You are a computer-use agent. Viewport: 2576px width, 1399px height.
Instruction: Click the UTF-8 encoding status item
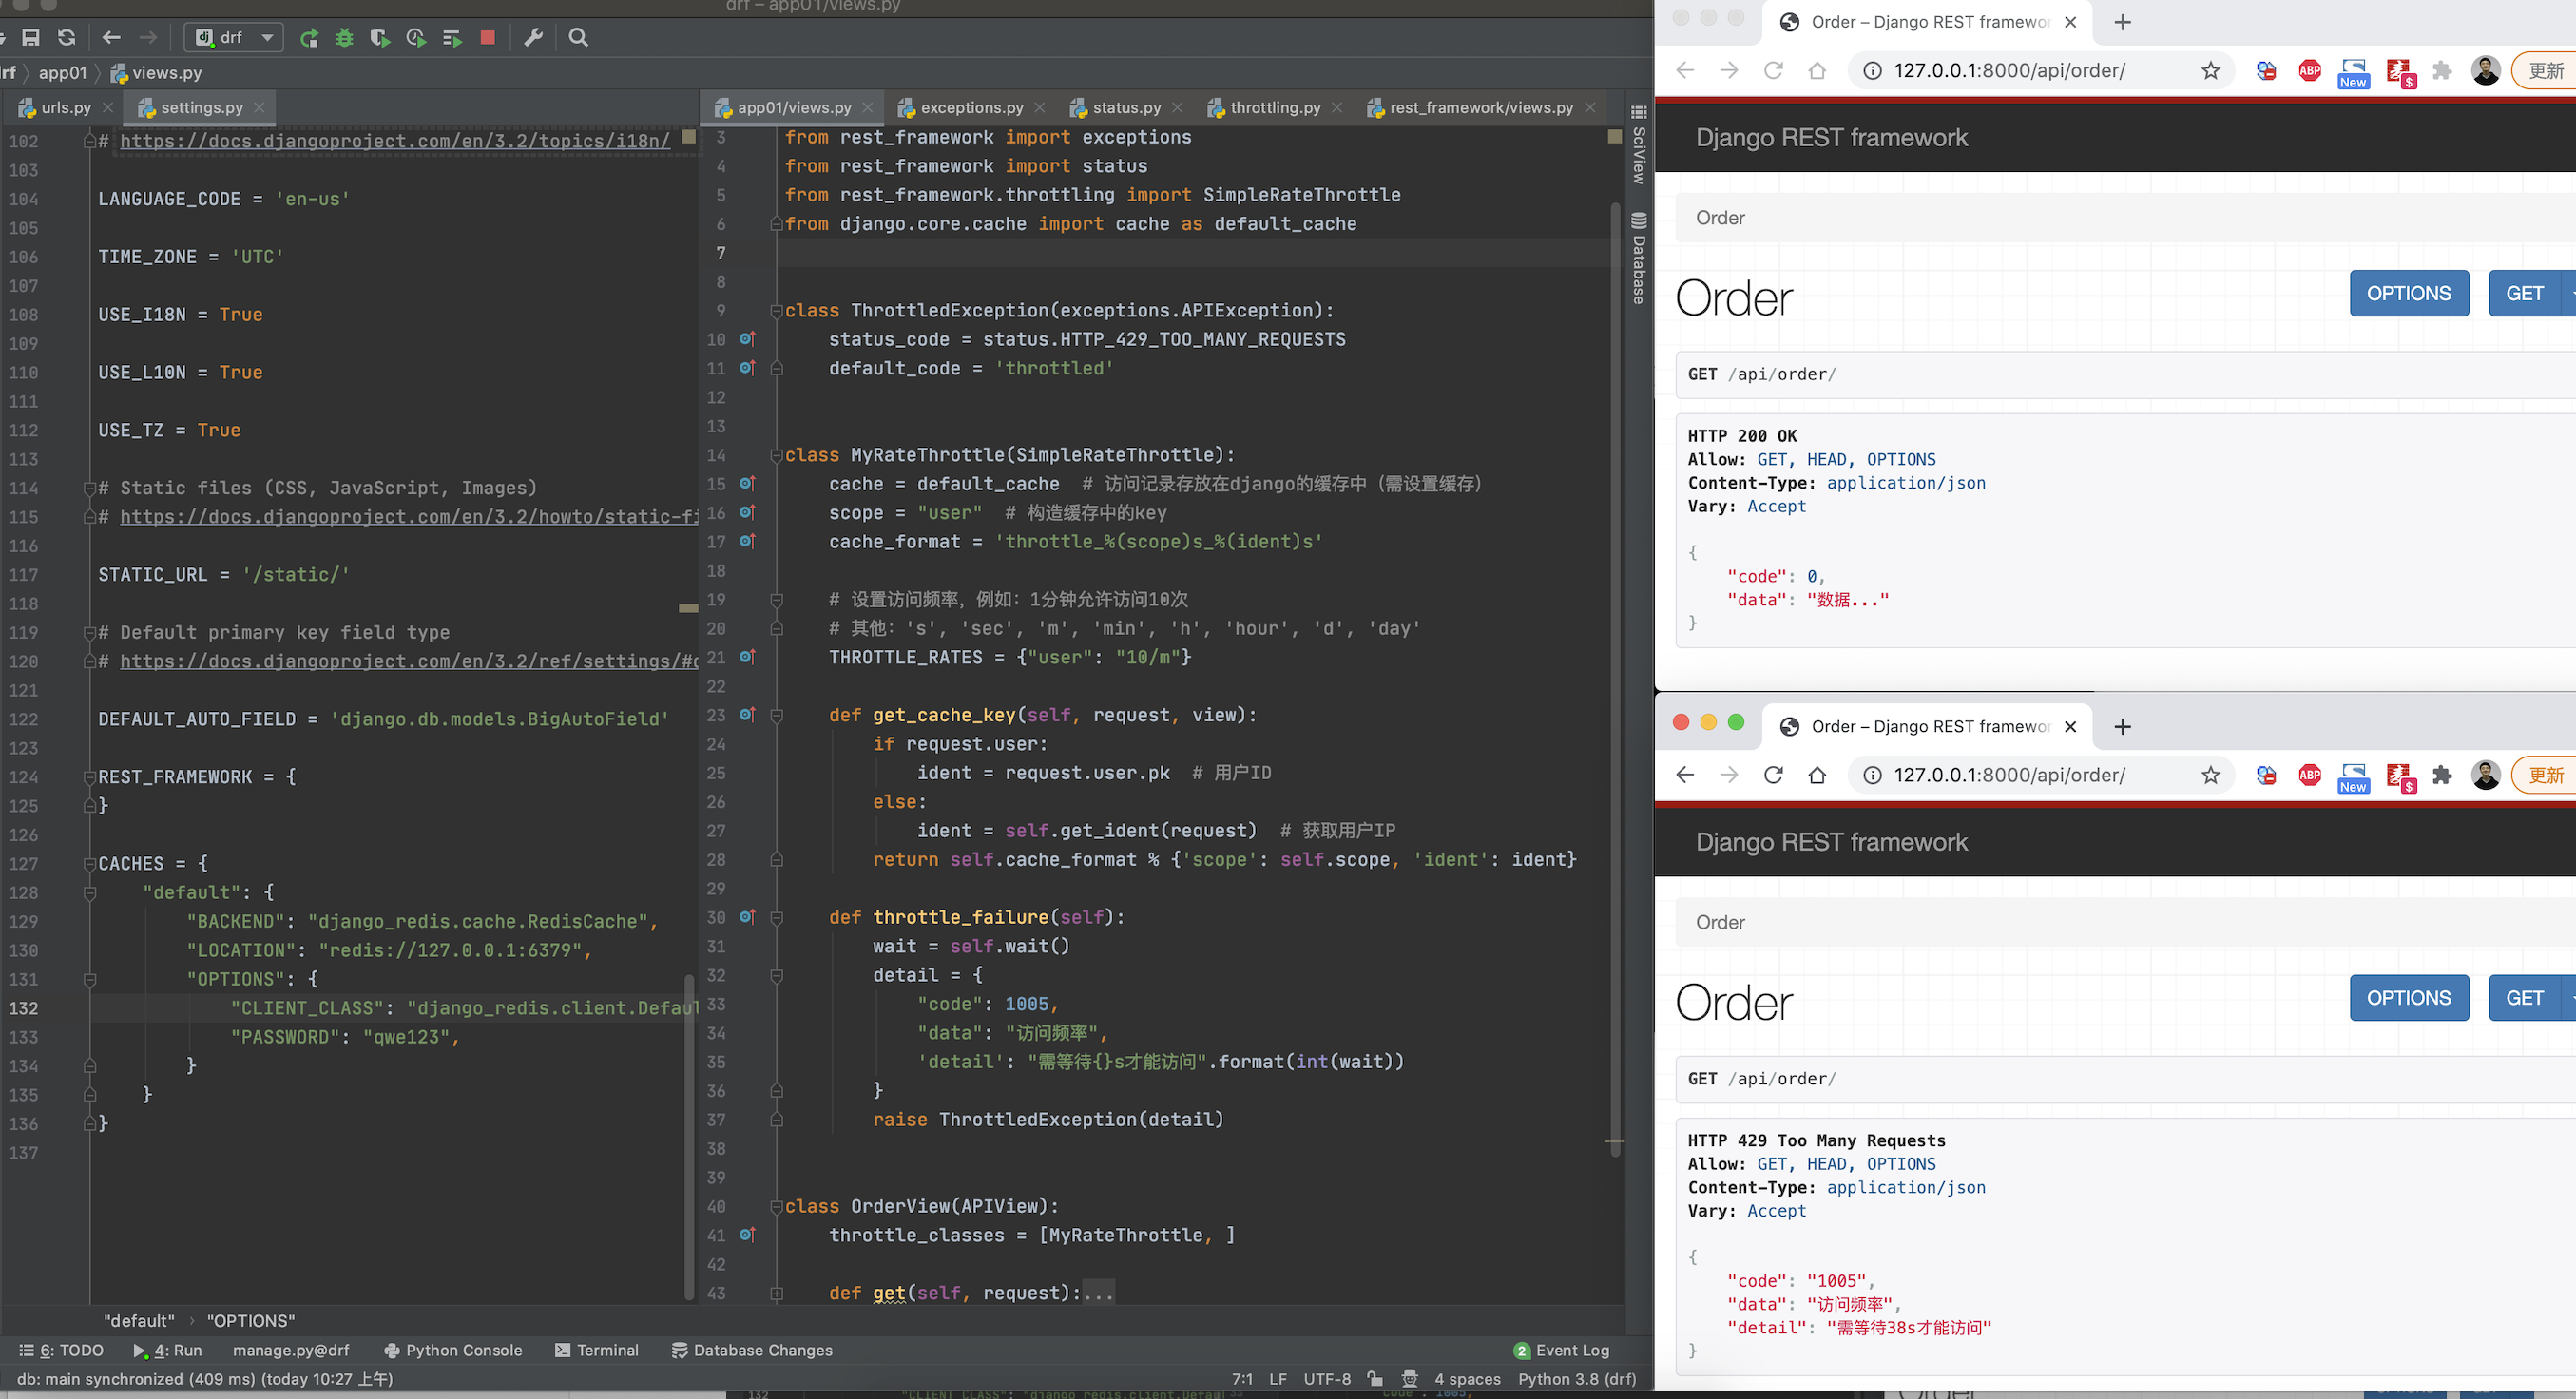coord(1327,1379)
